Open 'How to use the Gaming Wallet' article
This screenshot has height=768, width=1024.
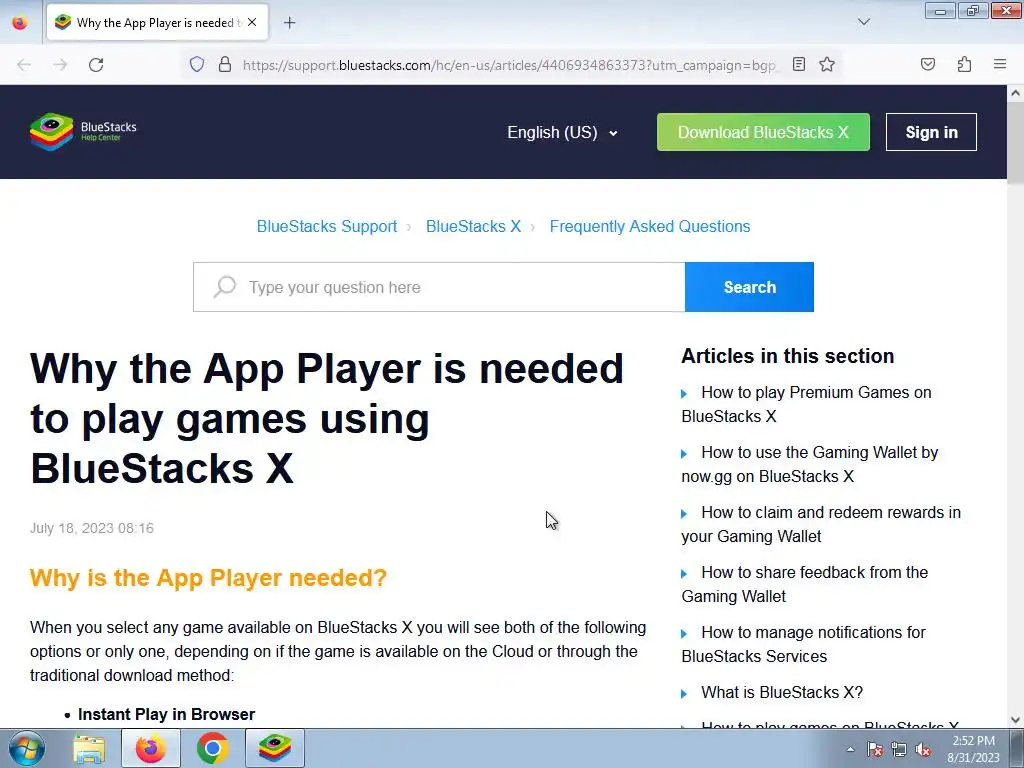point(810,464)
